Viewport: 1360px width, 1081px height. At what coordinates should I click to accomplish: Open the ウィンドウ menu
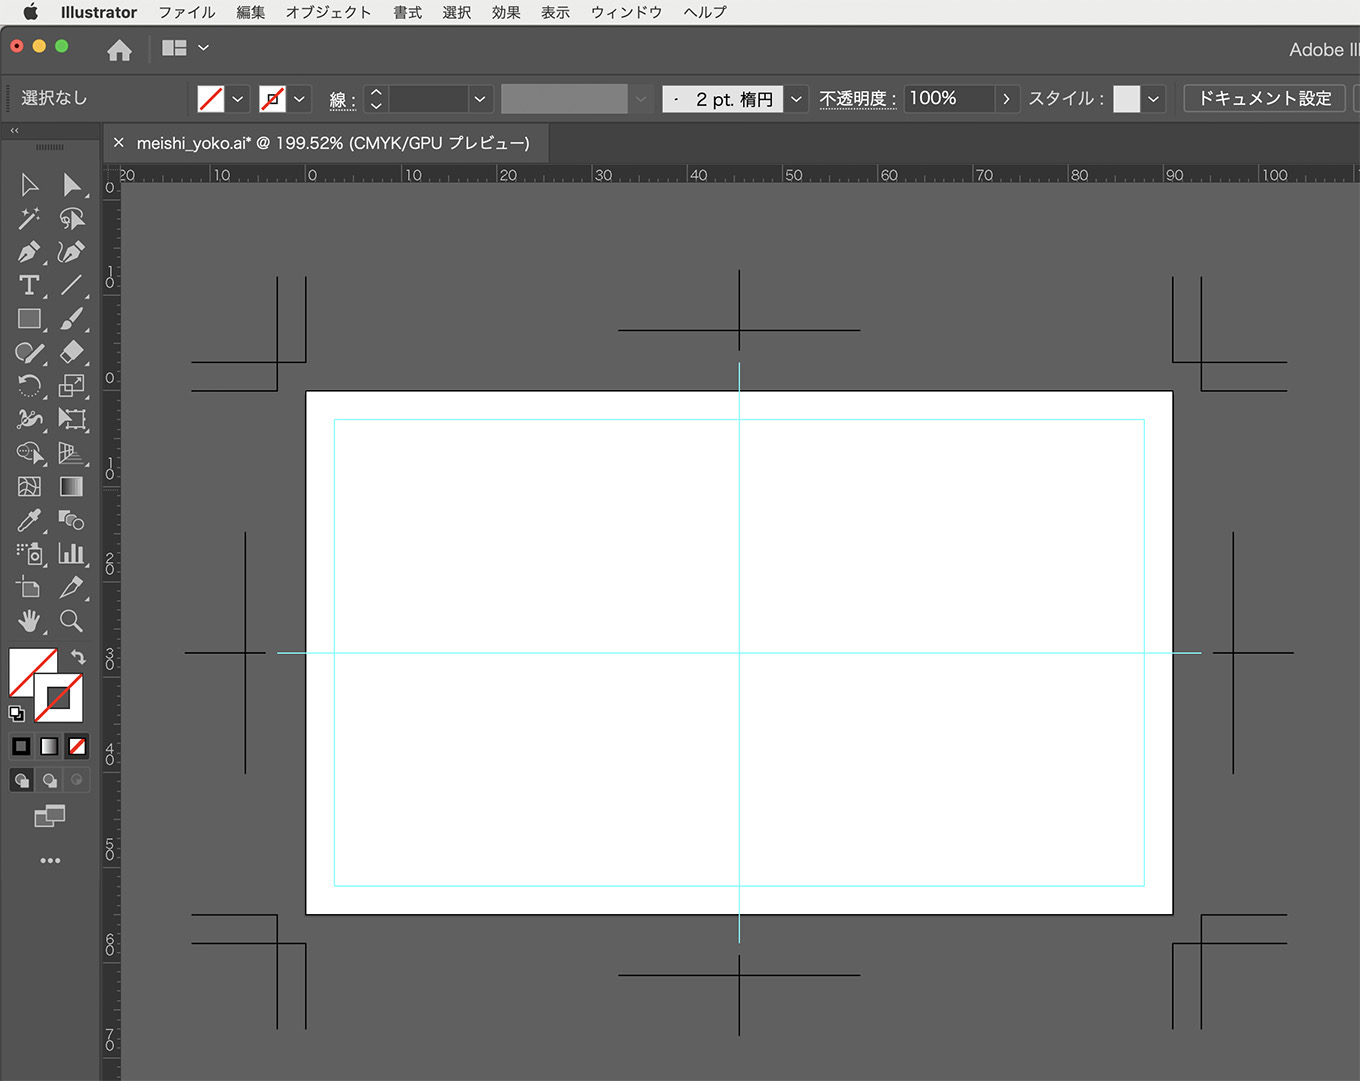(x=626, y=12)
